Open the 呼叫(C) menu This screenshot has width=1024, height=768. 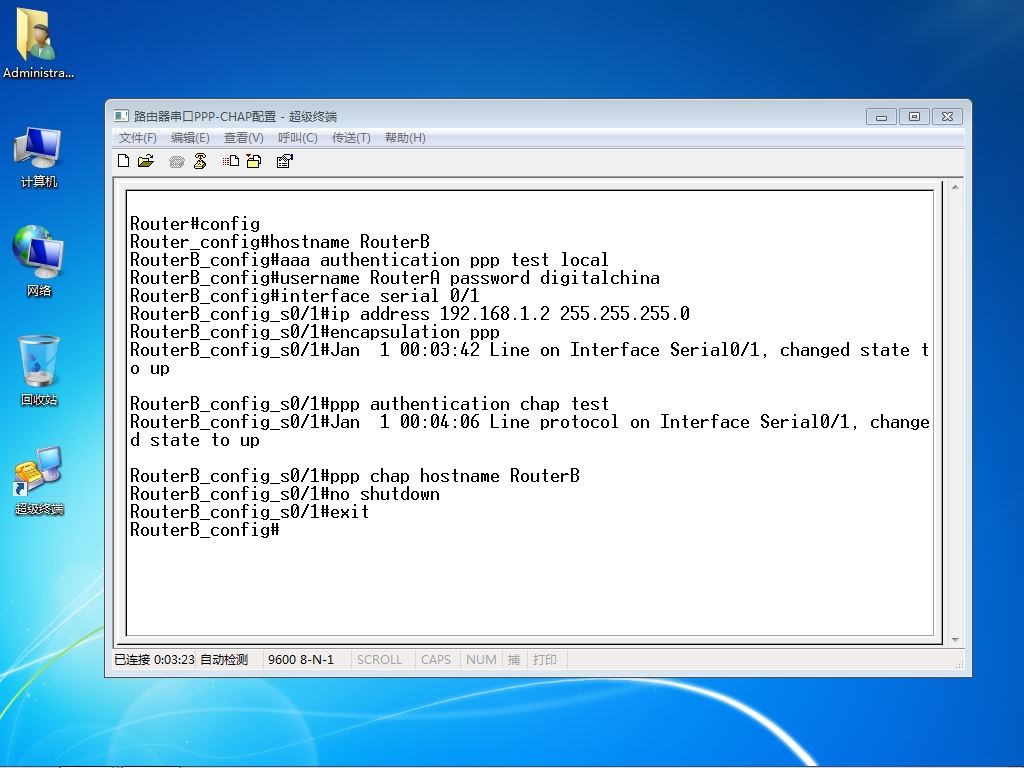(x=298, y=138)
